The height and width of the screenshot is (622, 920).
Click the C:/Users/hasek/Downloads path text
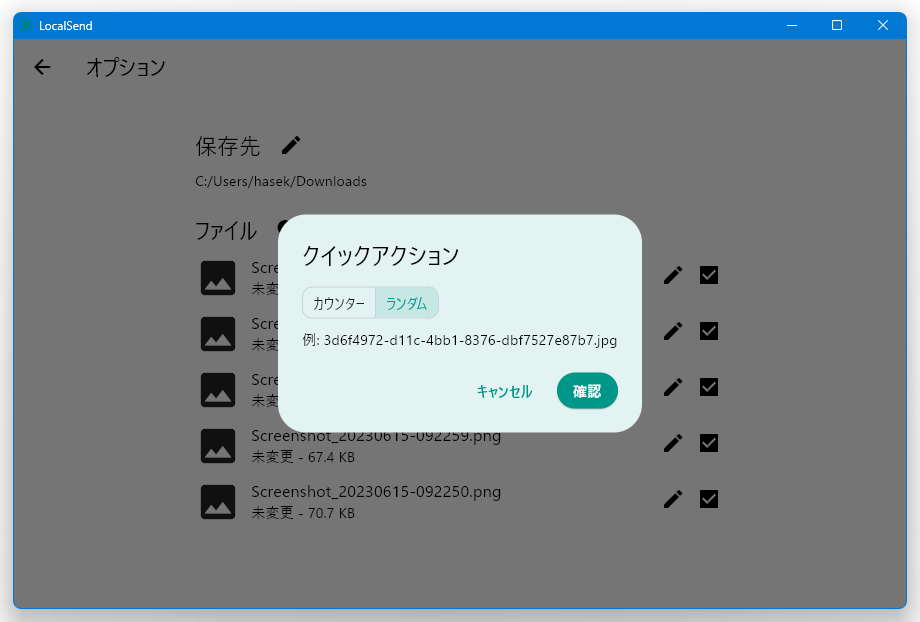point(281,181)
